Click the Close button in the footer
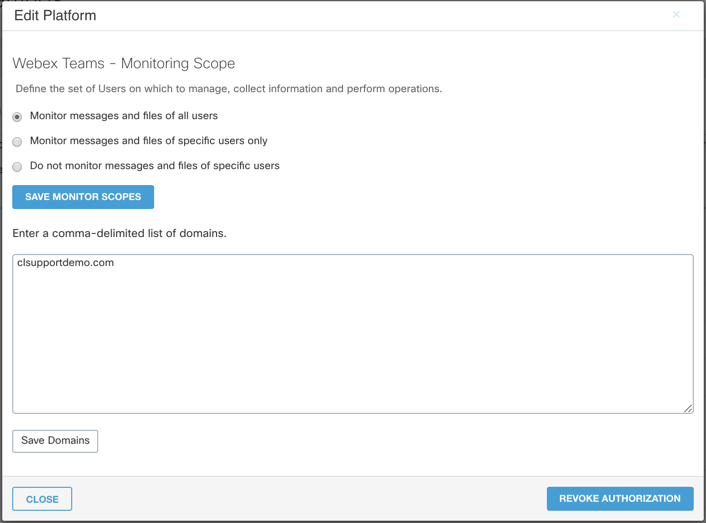The height and width of the screenshot is (523, 706). click(x=42, y=499)
